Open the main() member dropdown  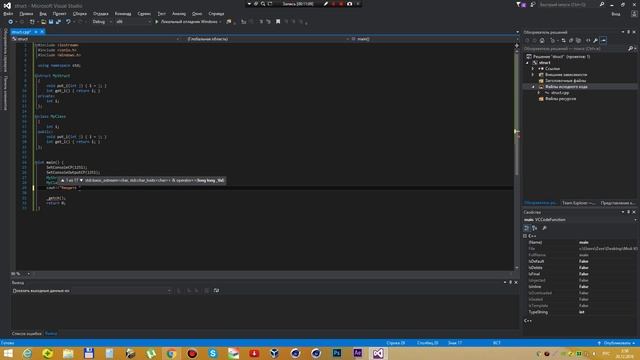coord(434,39)
